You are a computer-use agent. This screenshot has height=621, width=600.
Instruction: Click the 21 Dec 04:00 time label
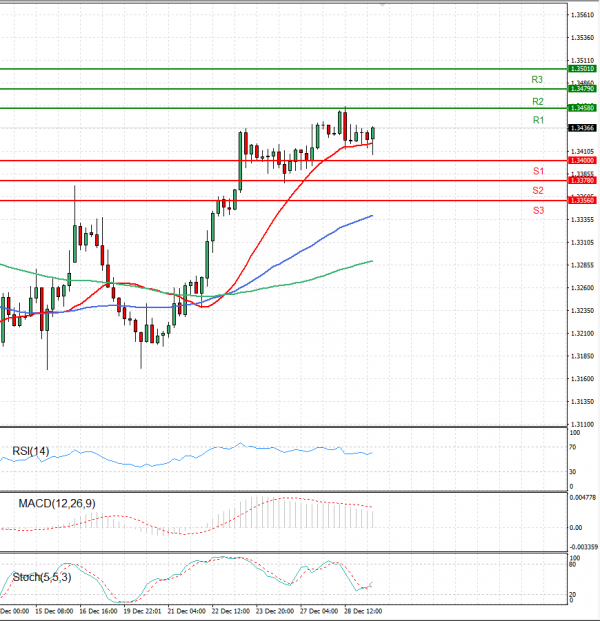click(187, 611)
